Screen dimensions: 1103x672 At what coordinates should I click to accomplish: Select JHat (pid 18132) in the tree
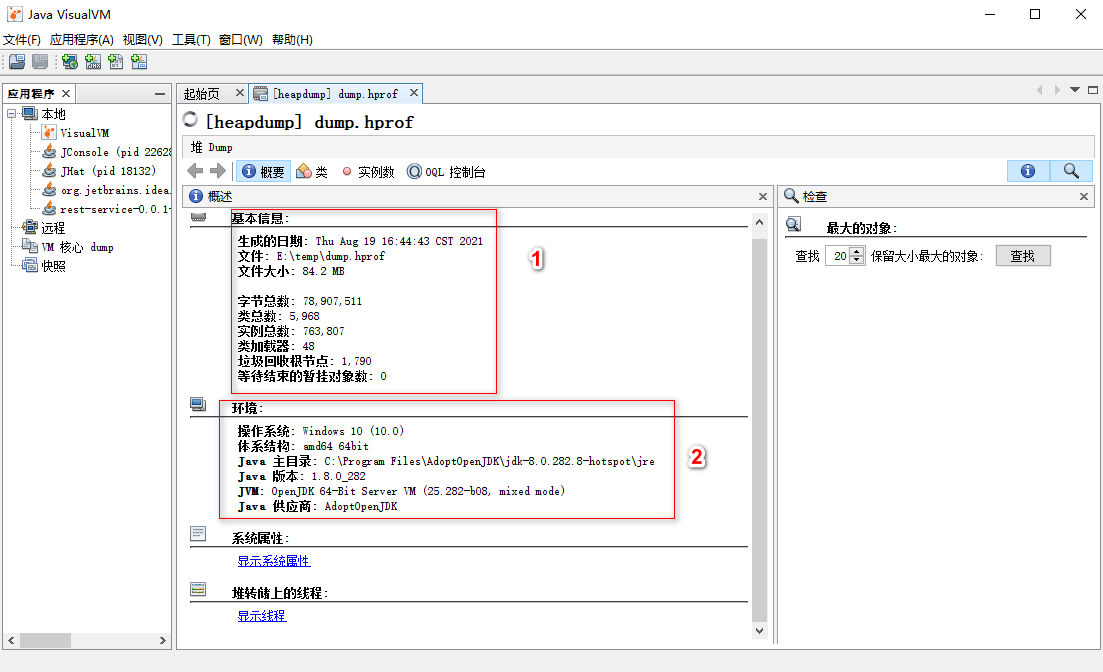[x=108, y=171]
